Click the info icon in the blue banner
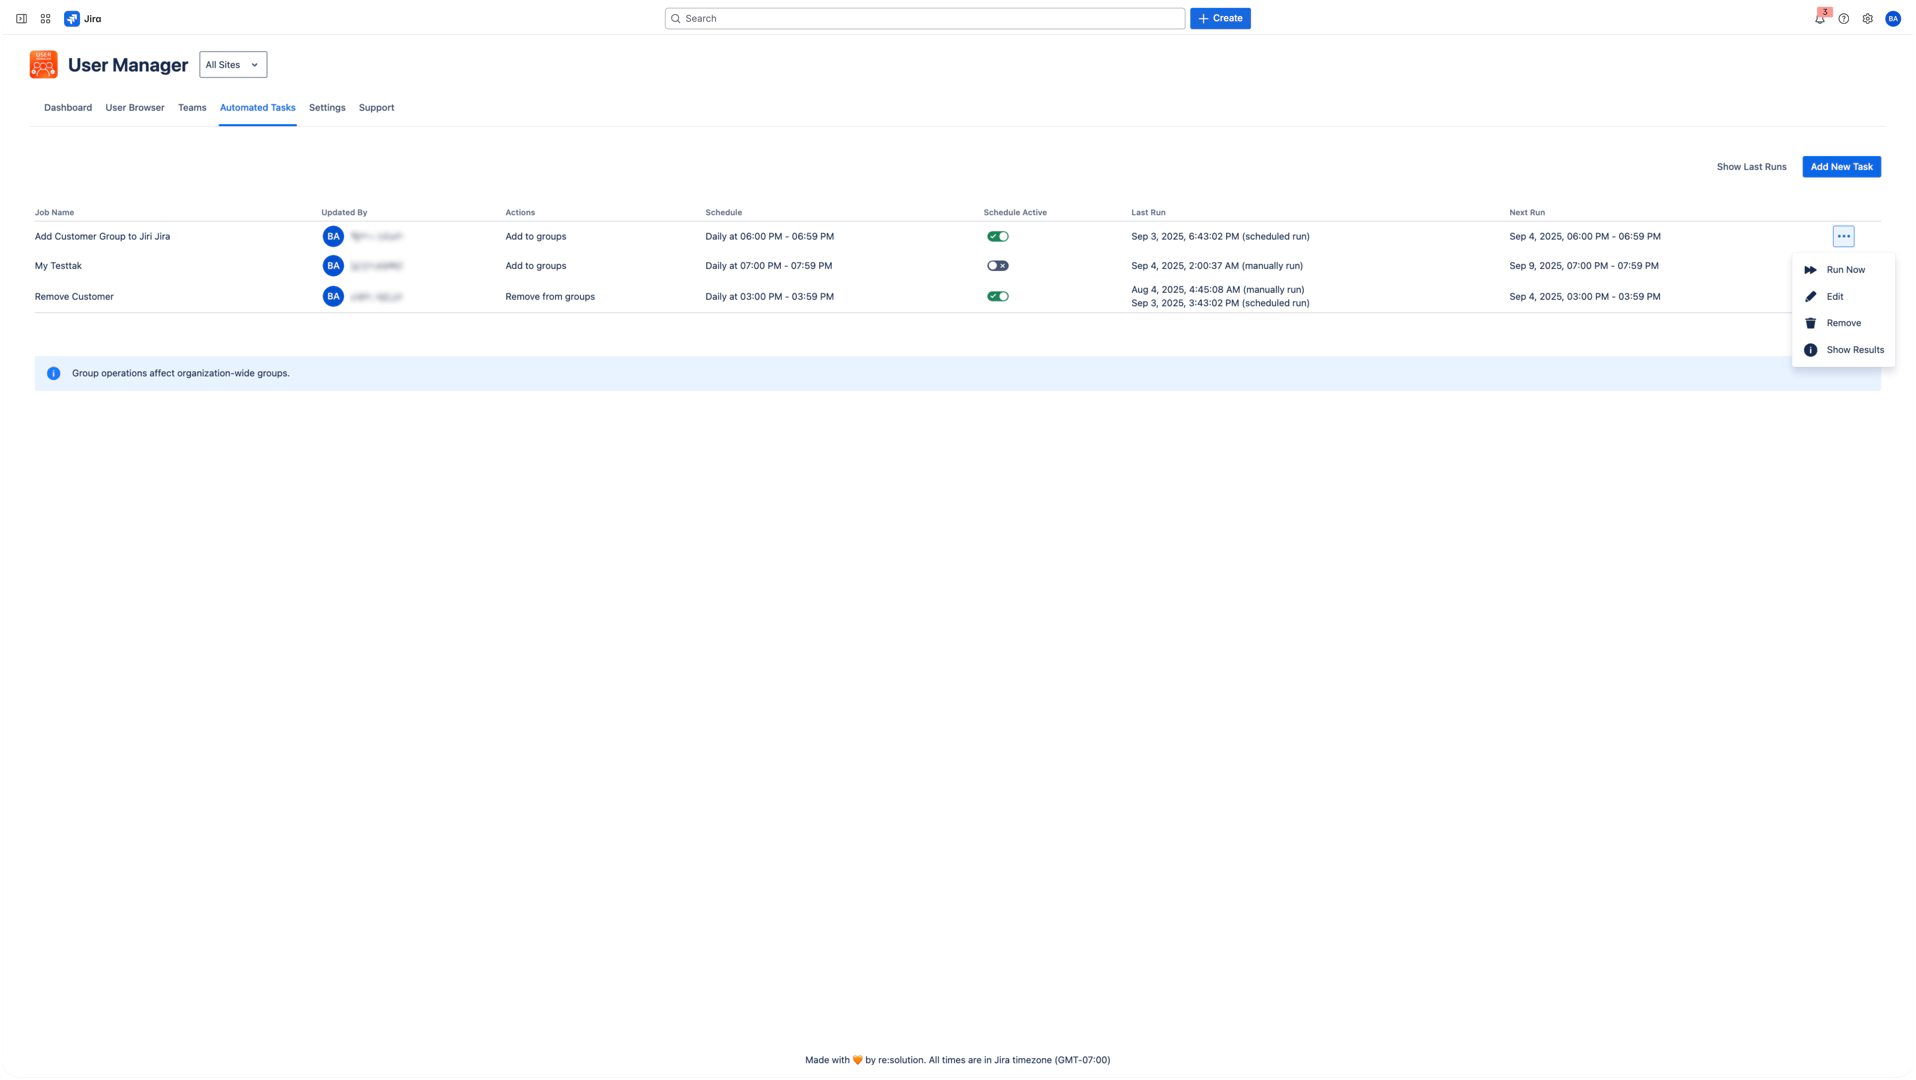1916x1080 pixels. coord(53,372)
